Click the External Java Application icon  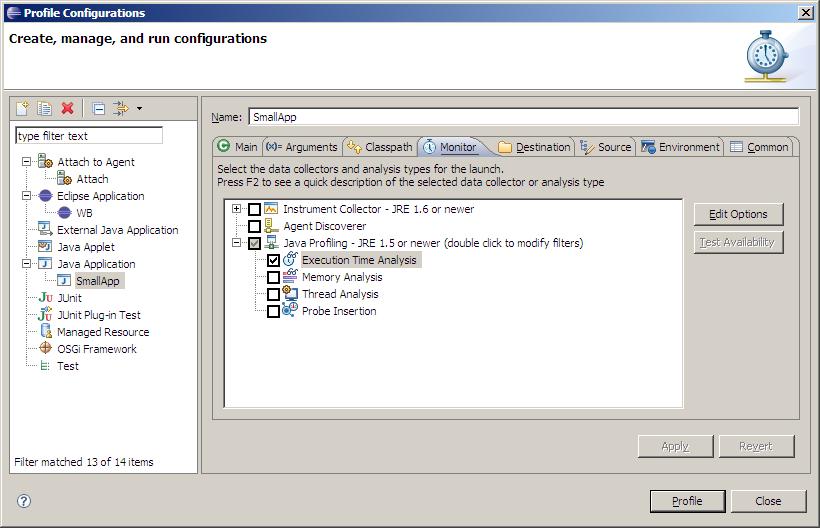(45, 229)
